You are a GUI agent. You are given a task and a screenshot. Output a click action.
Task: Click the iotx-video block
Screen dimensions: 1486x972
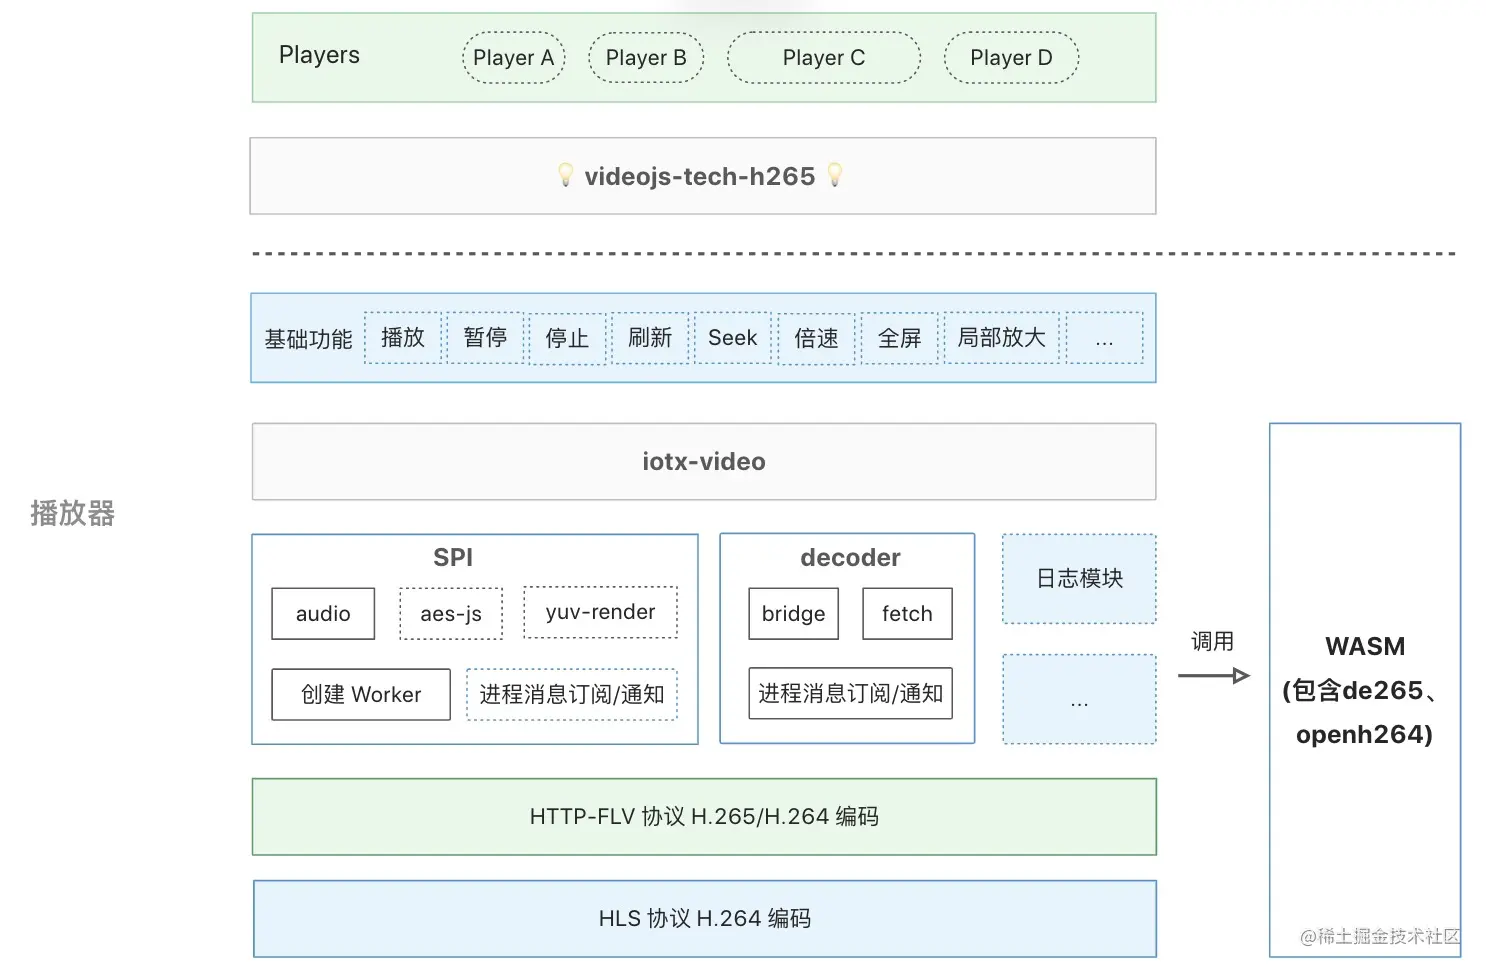coord(704,462)
